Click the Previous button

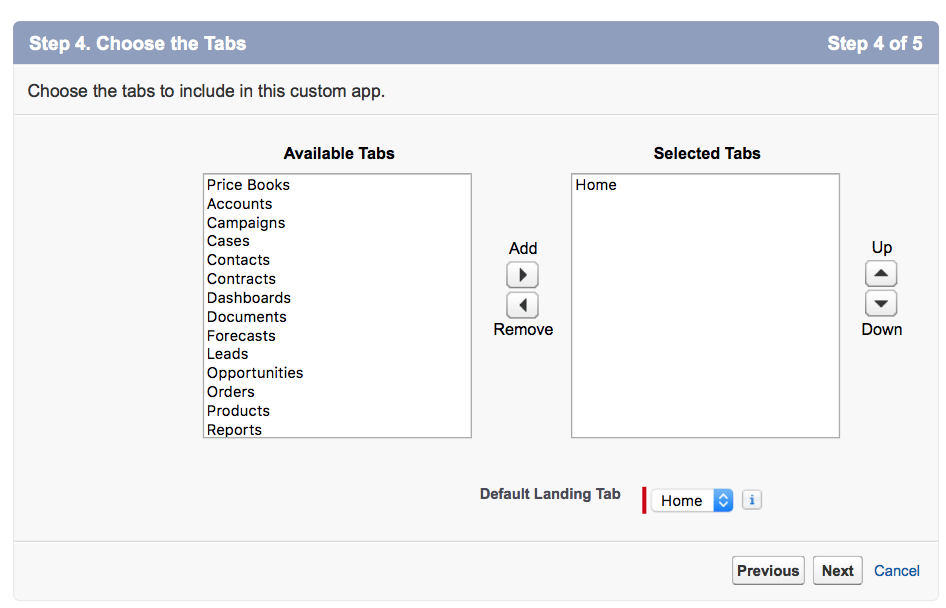coord(768,571)
